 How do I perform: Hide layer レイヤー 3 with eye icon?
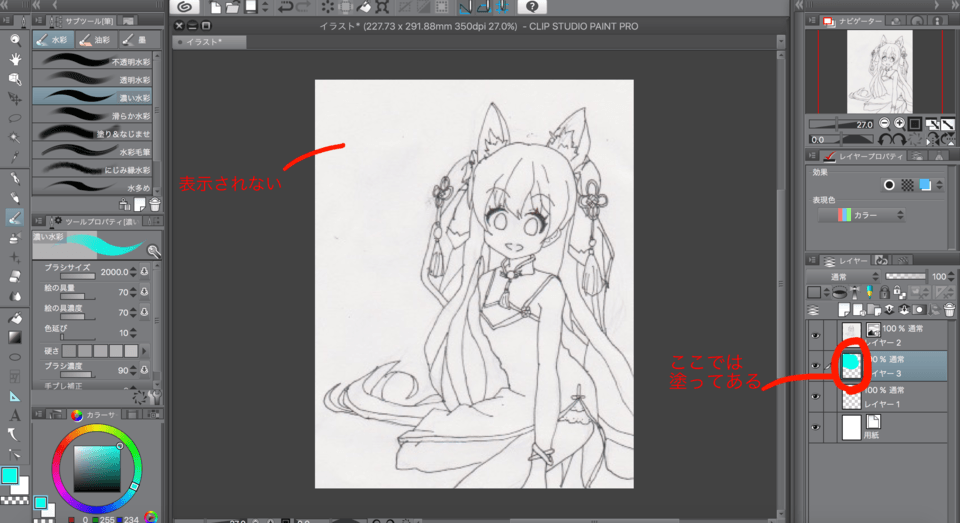click(816, 366)
